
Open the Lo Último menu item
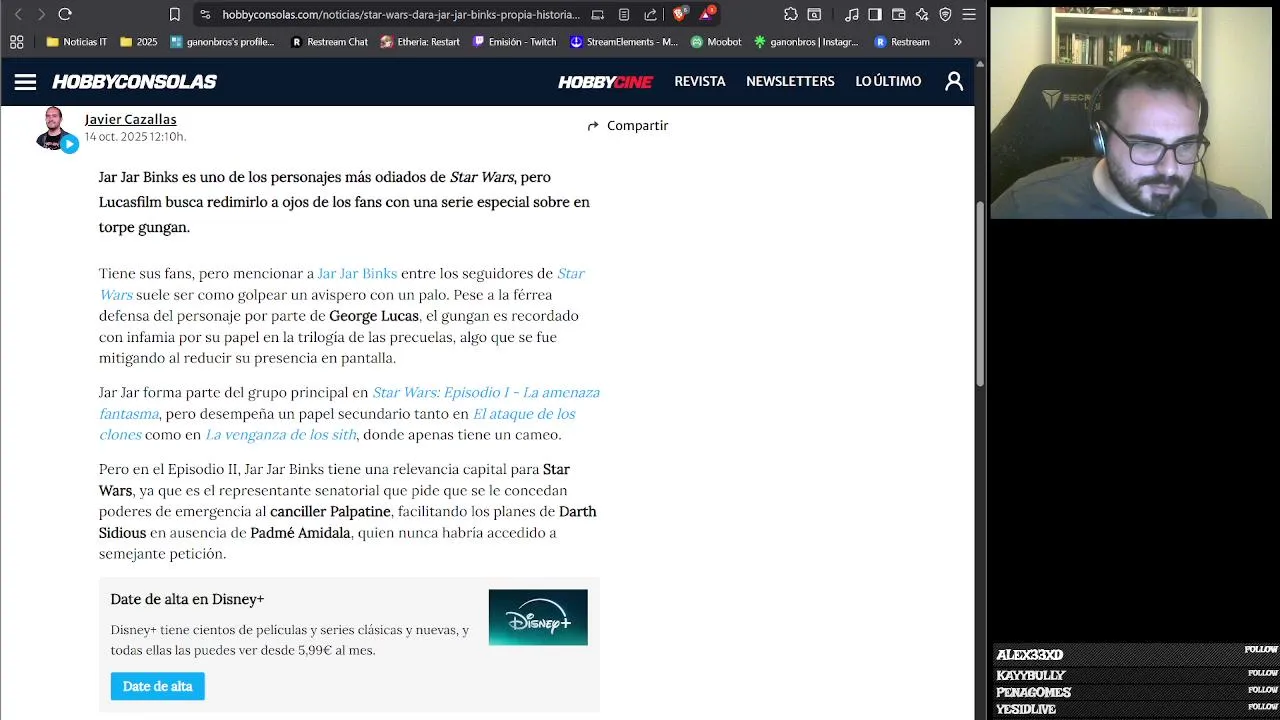888,82
